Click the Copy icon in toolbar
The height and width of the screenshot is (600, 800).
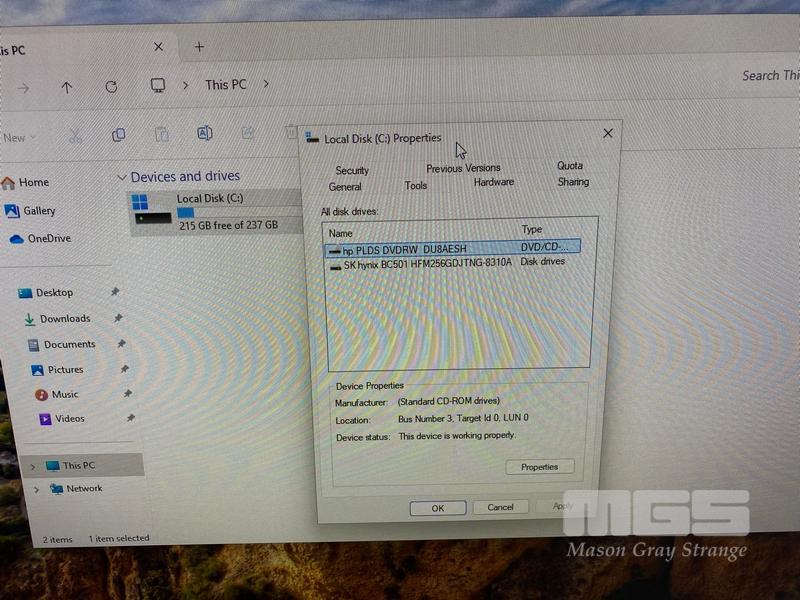pos(118,134)
